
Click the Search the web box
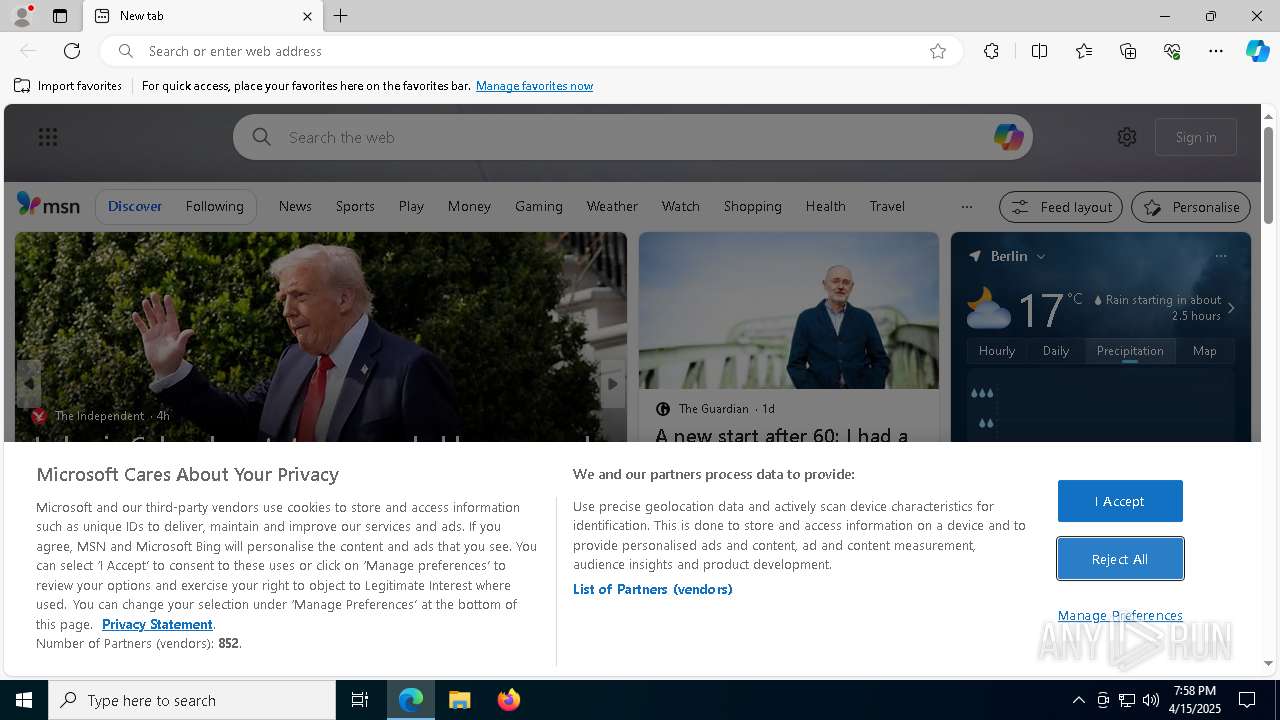pos(632,137)
